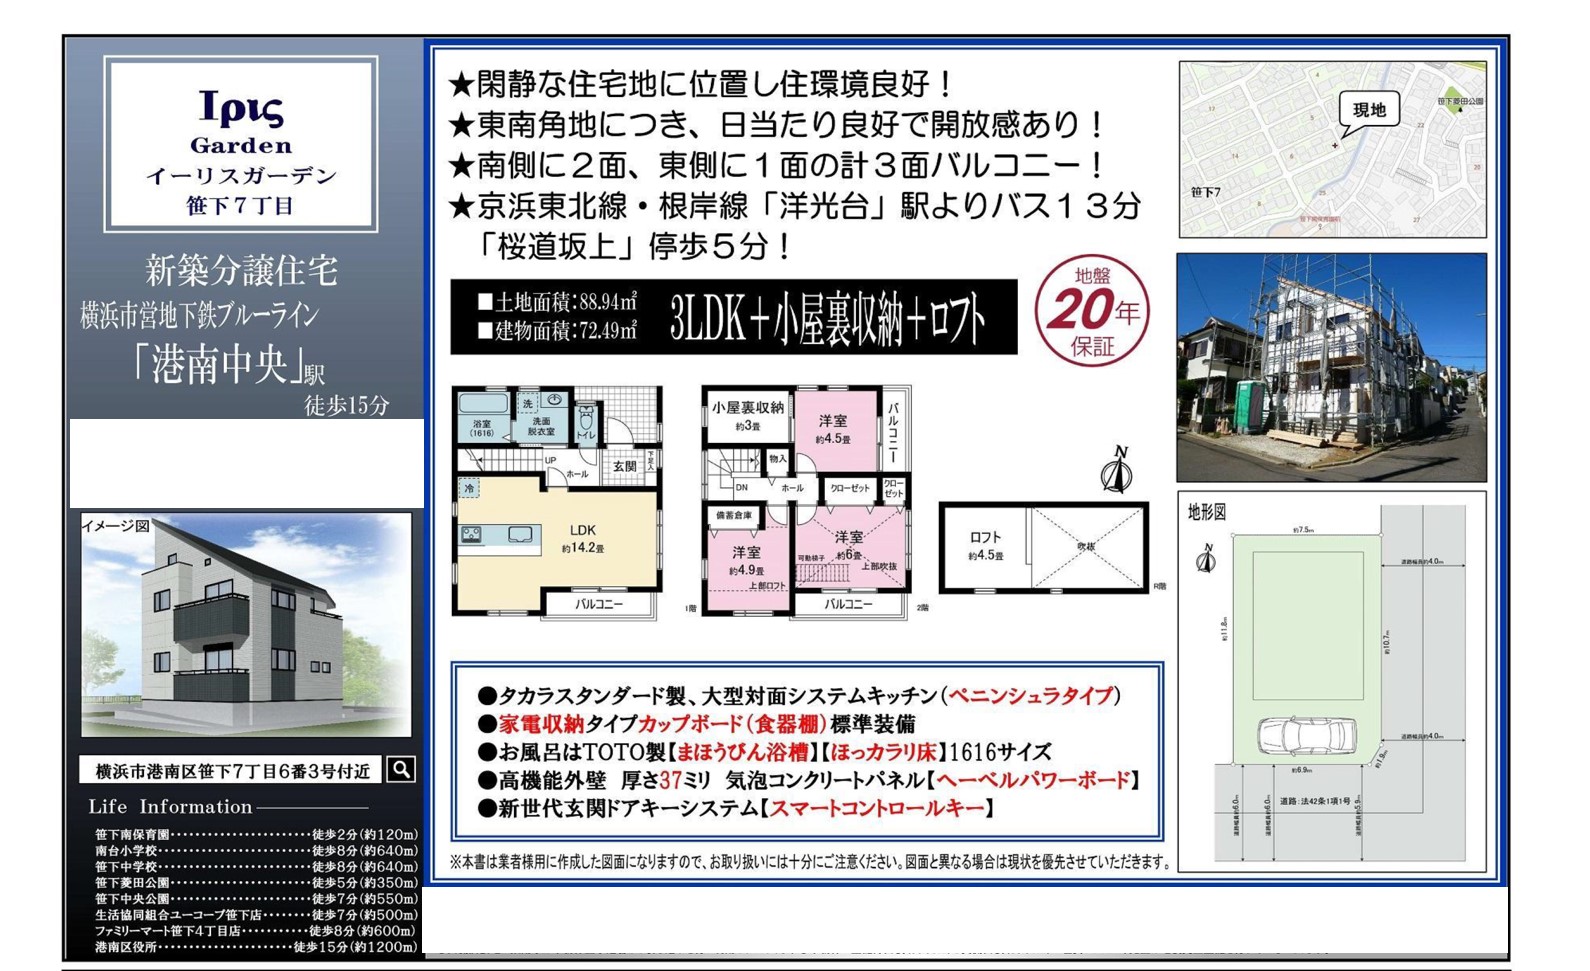1590x971 pixels.
Task: Open the イメージ図 building rendering
Action: point(245,625)
